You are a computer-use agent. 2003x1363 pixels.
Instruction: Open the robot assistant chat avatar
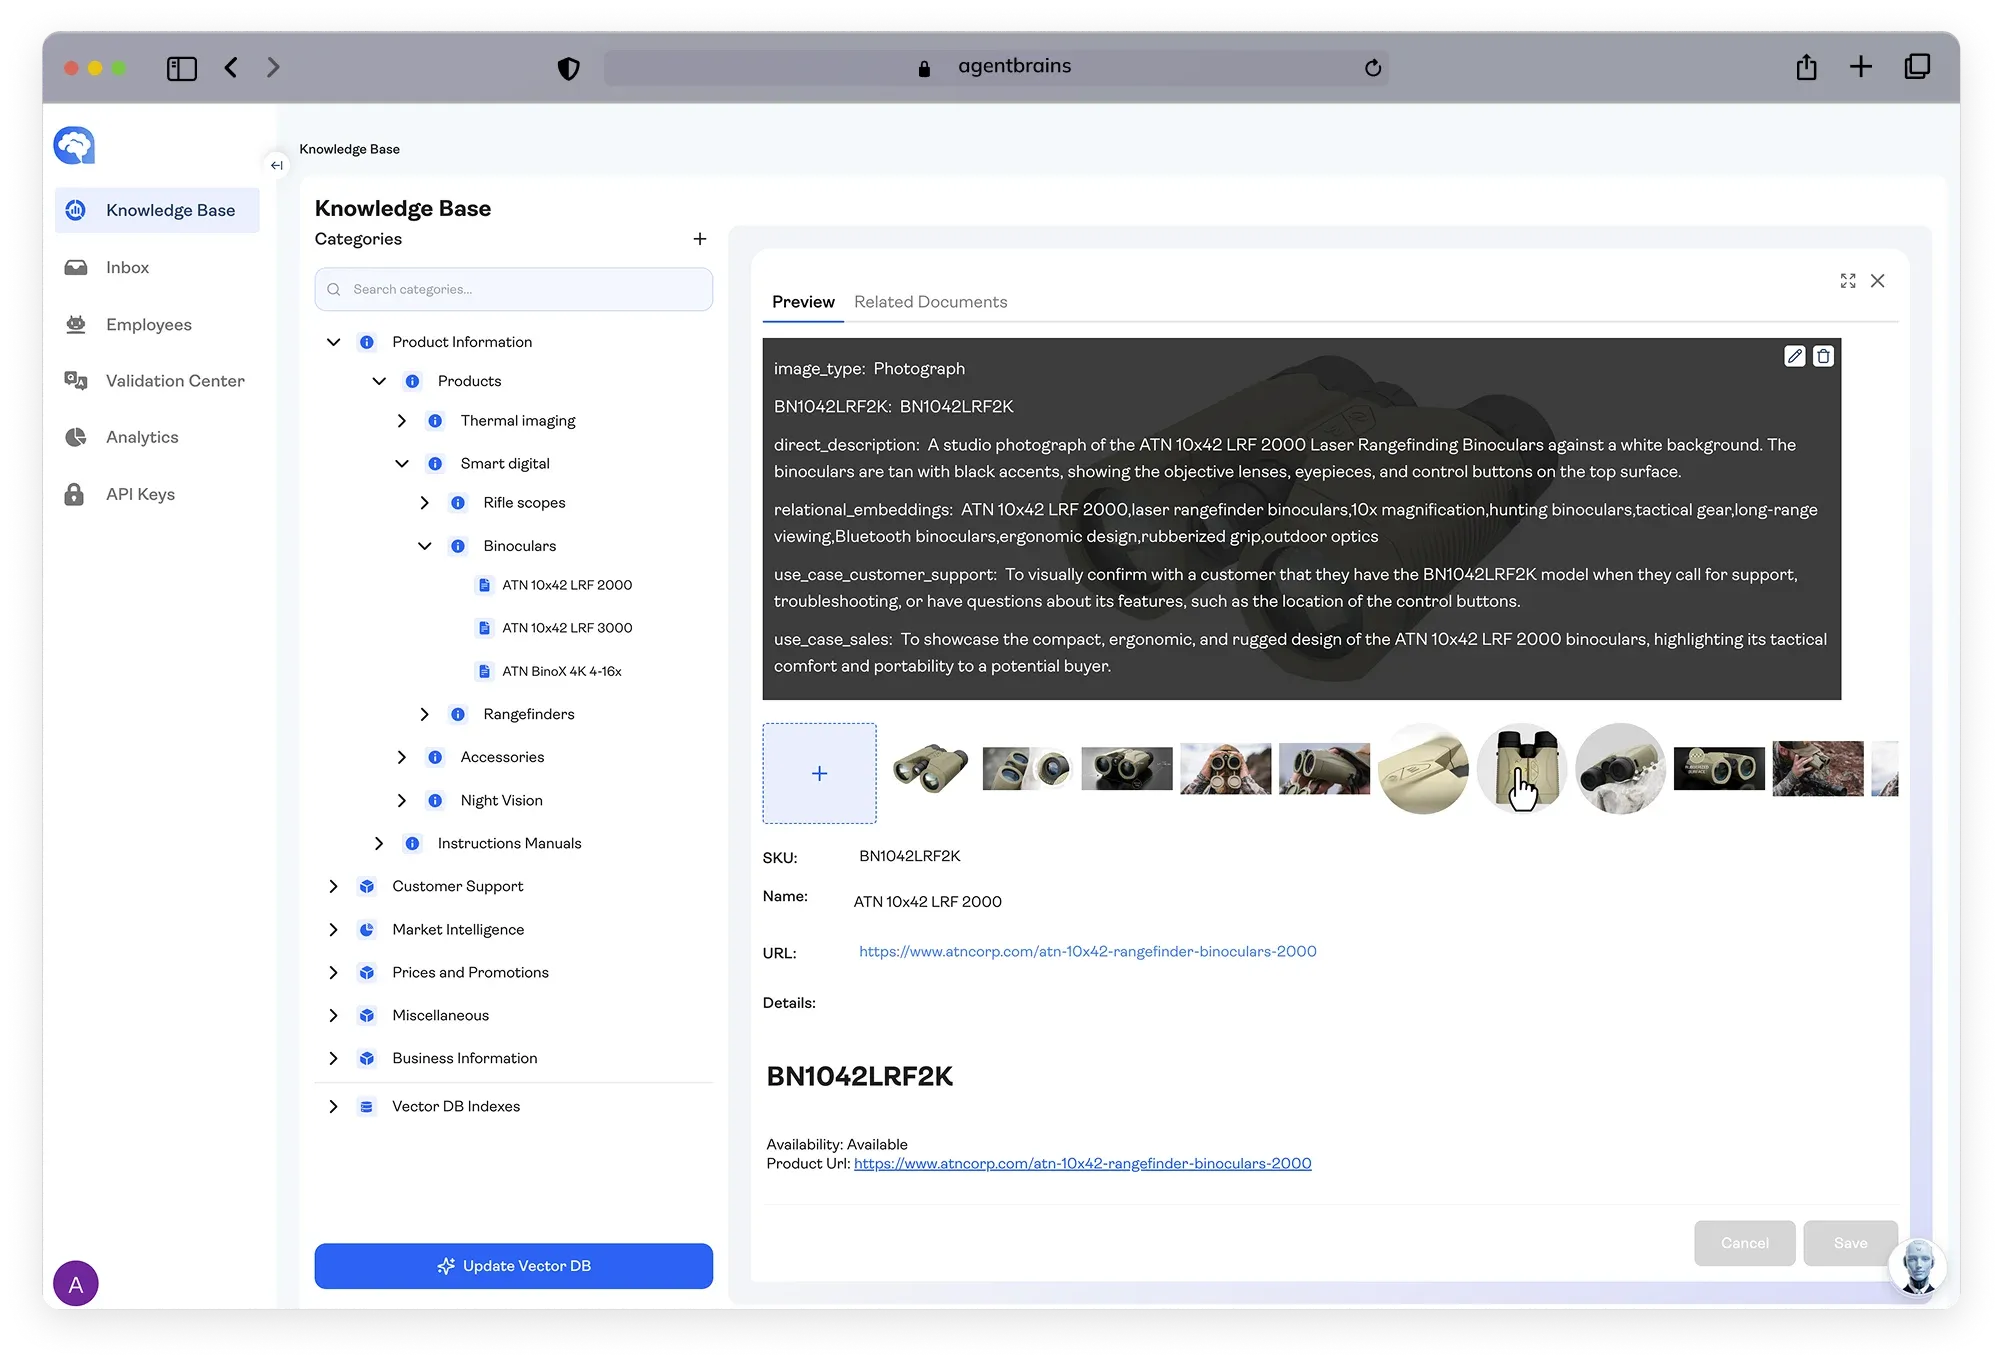click(x=1916, y=1267)
